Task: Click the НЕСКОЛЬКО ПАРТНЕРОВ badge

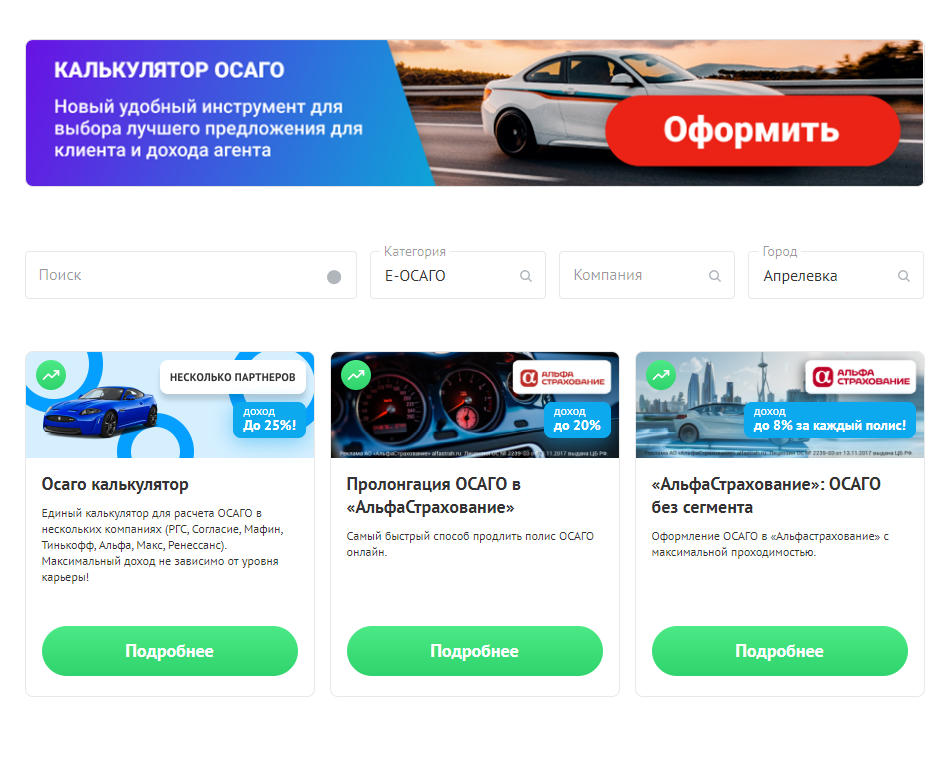Action: (232, 377)
